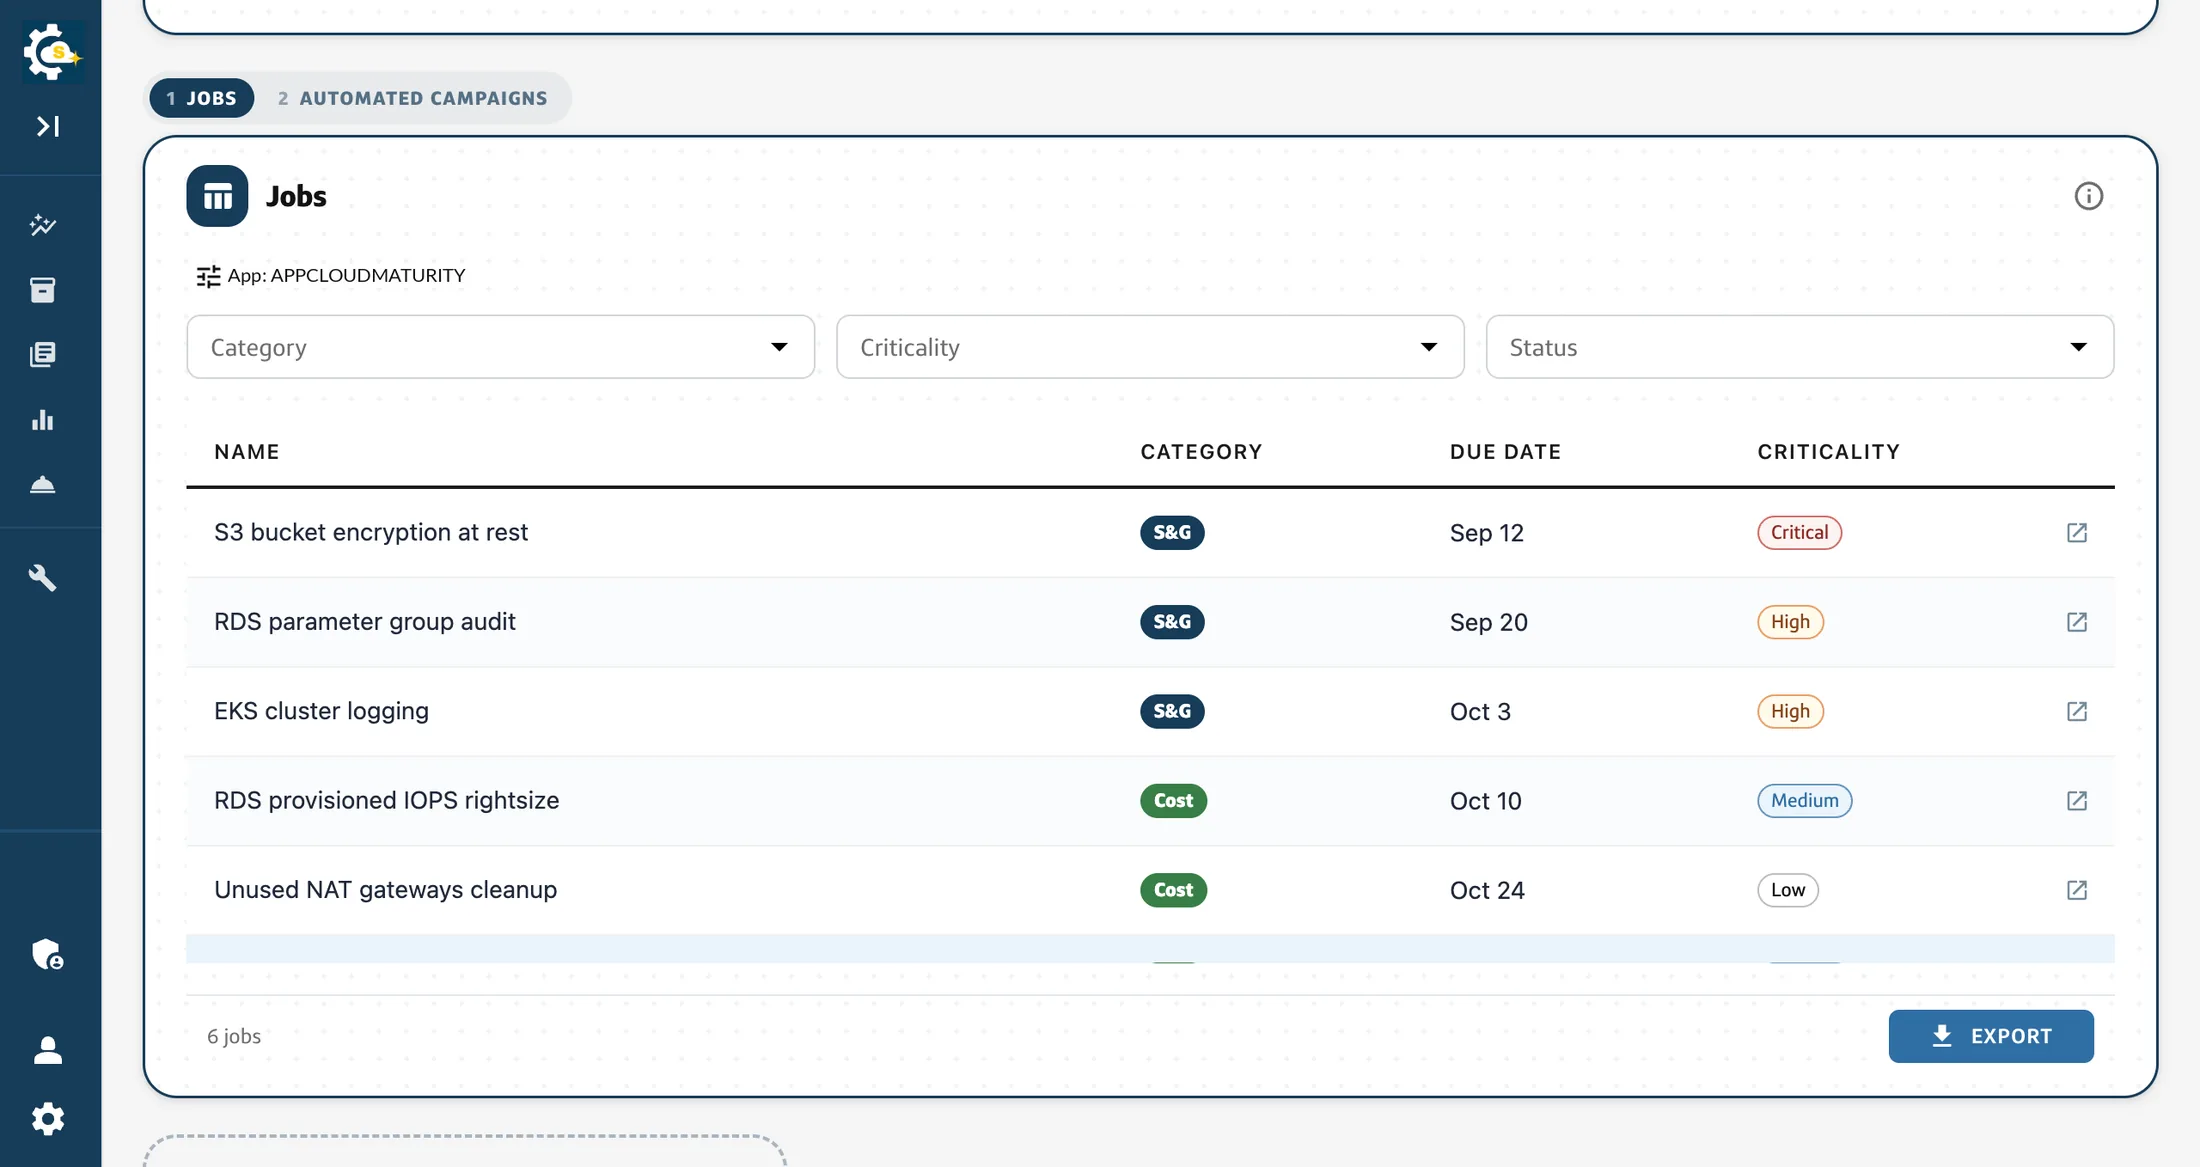Click the 'Oct 3' due date
Viewport: 2200px width, 1167px height.
pos(1480,711)
